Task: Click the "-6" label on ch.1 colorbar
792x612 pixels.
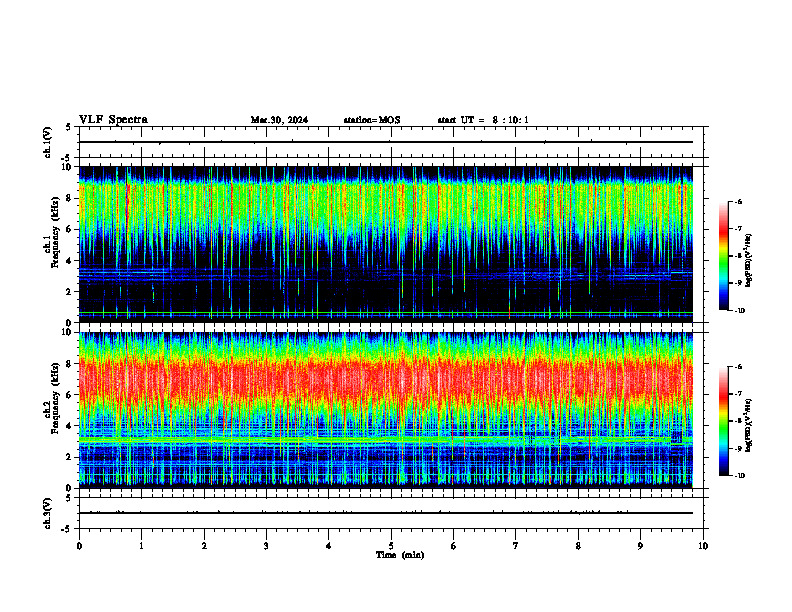Action: pos(739,201)
